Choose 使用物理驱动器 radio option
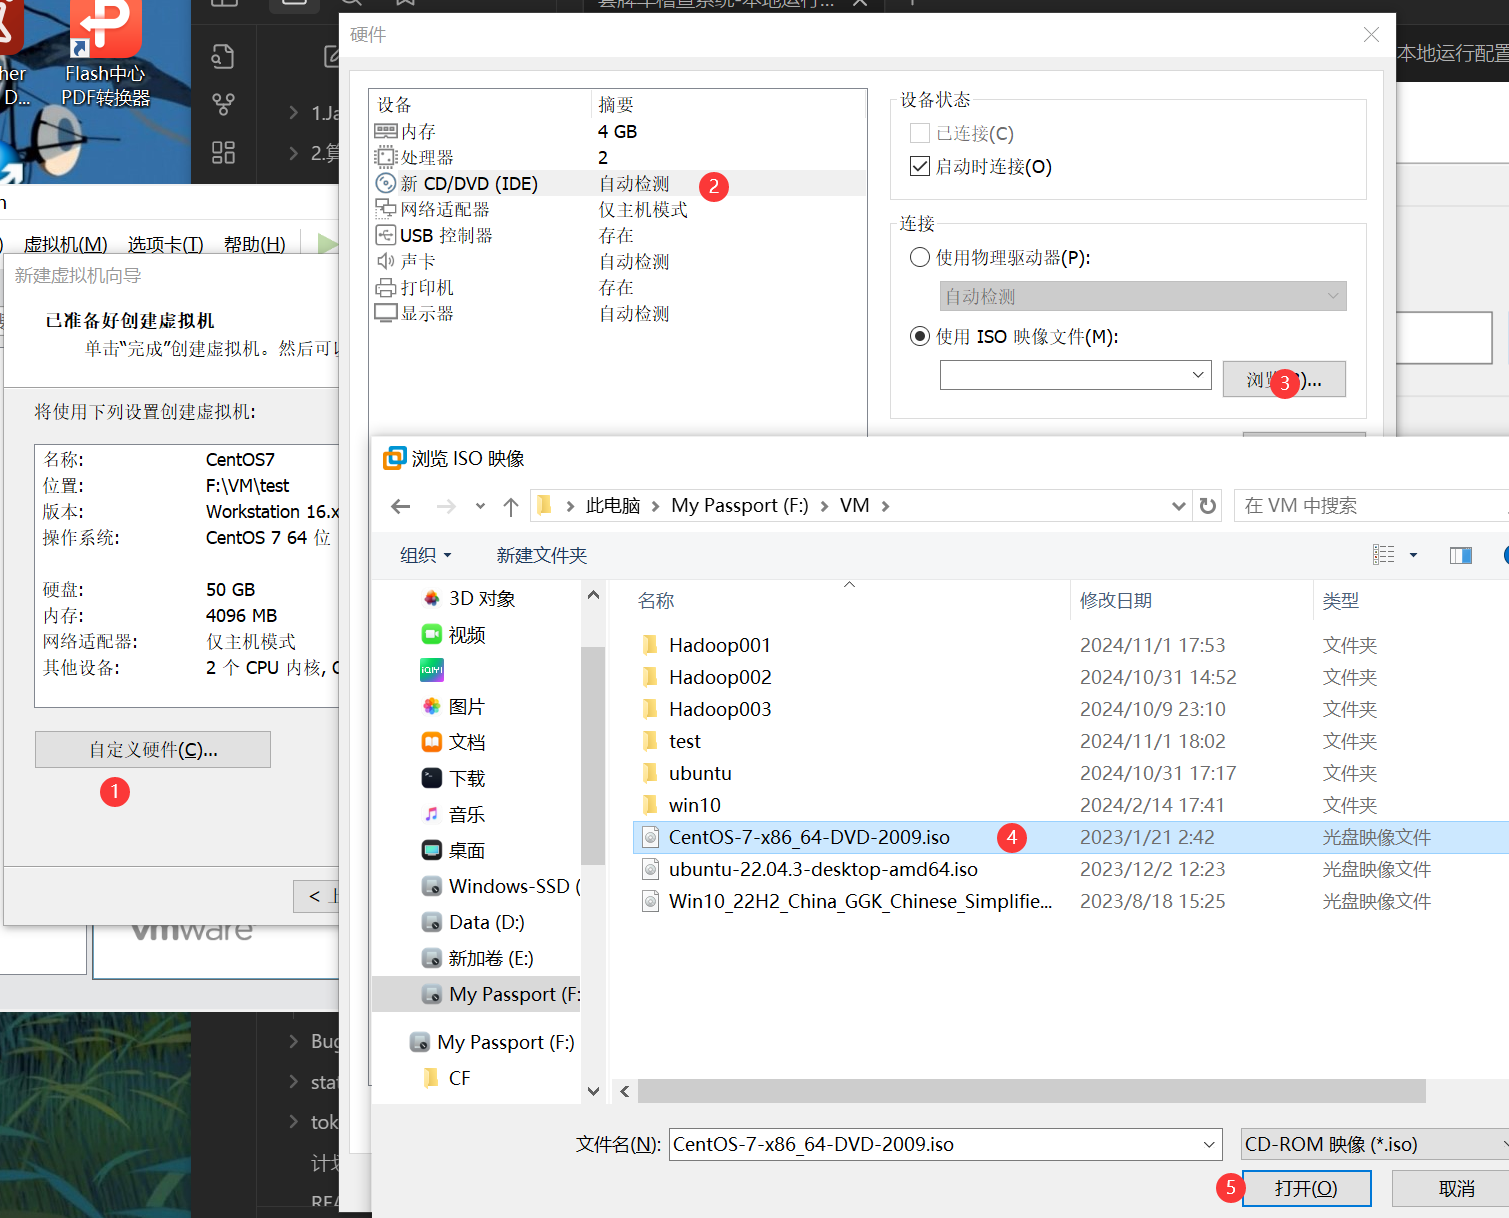This screenshot has width=1509, height=1218. coord(920,257)
